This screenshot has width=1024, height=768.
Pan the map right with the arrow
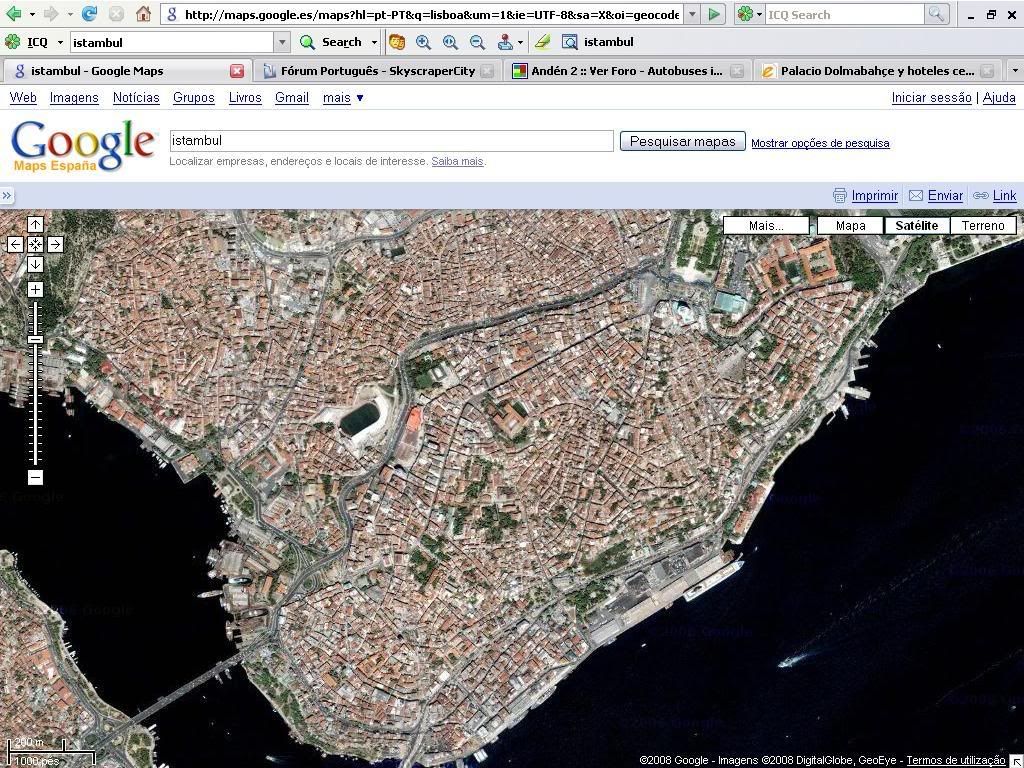(55, 244)
